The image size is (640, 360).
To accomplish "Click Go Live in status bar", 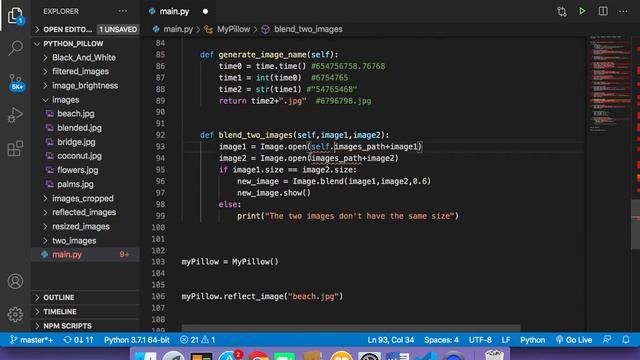I will [x=573, y=340].
